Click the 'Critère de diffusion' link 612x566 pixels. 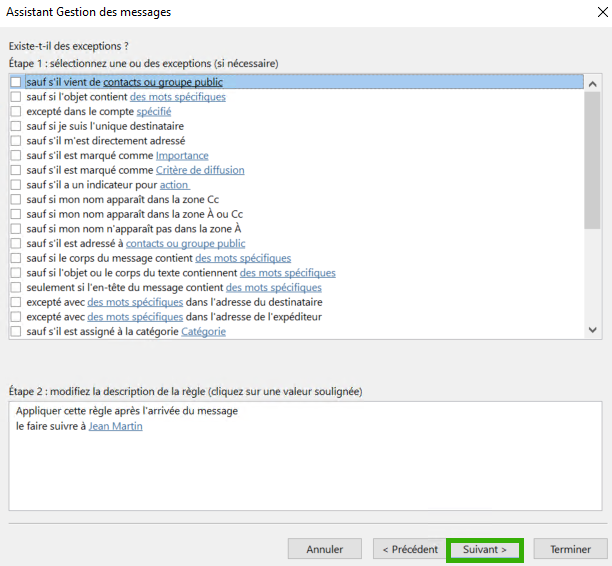(200, 170)
